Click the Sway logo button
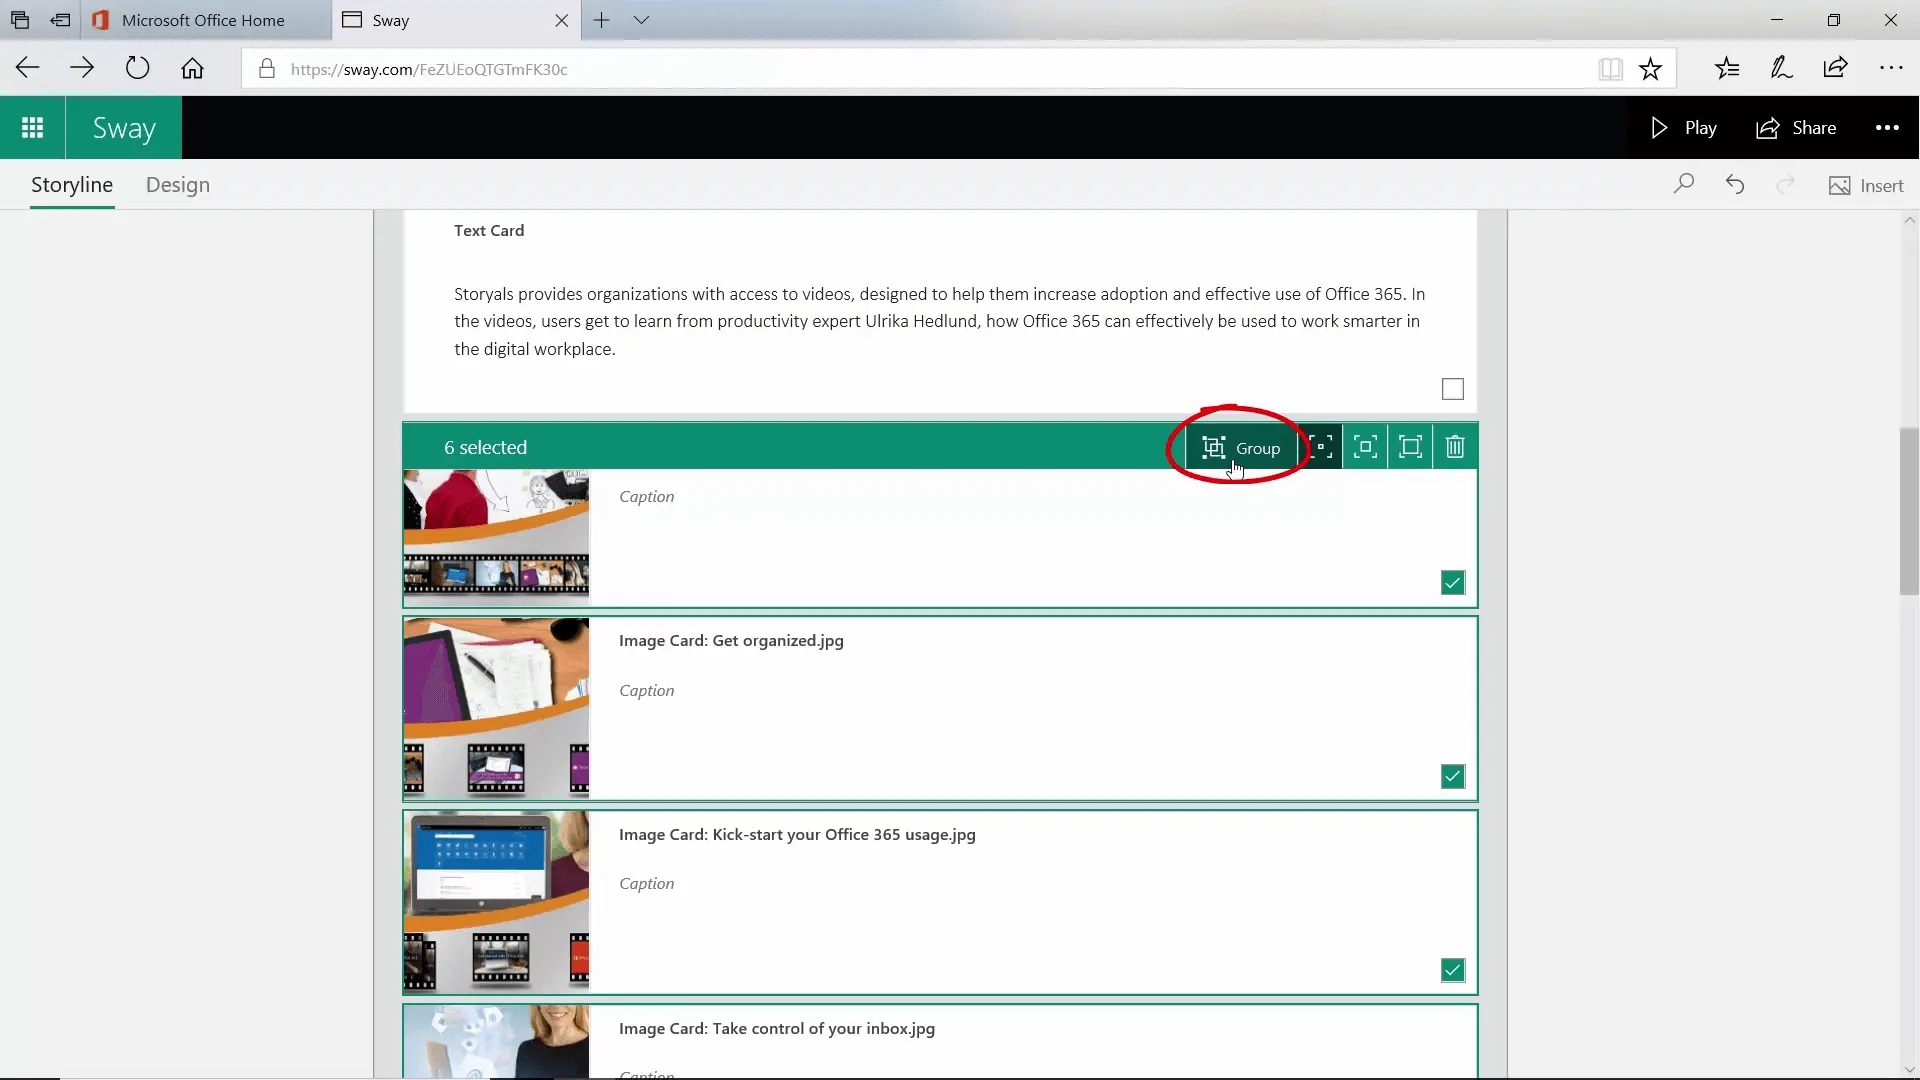This screenshot has height=1080, width=1920. click(x=124, y=128)
